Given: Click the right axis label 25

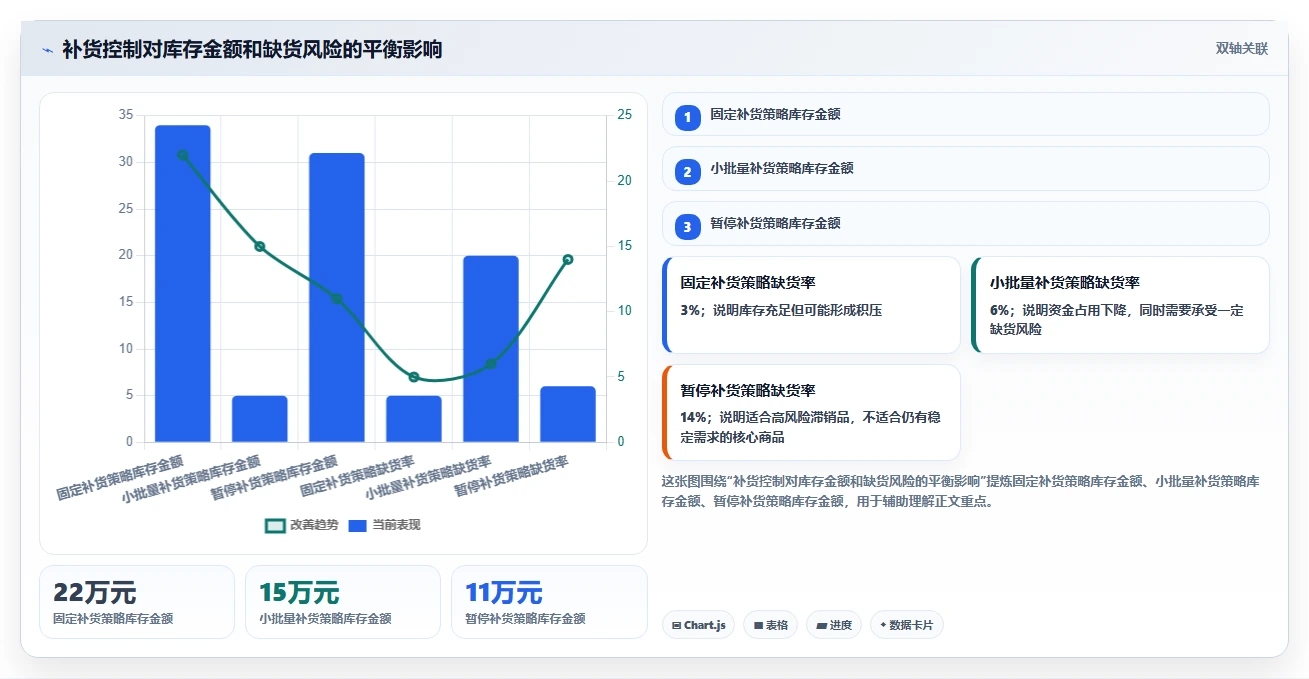Looking at the screenshot, I should [625, 115].
